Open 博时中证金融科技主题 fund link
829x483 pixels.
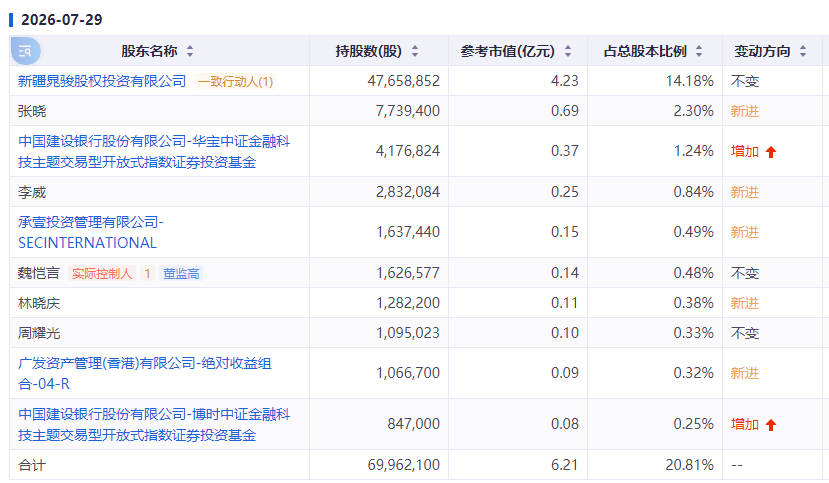coord(154,425)
